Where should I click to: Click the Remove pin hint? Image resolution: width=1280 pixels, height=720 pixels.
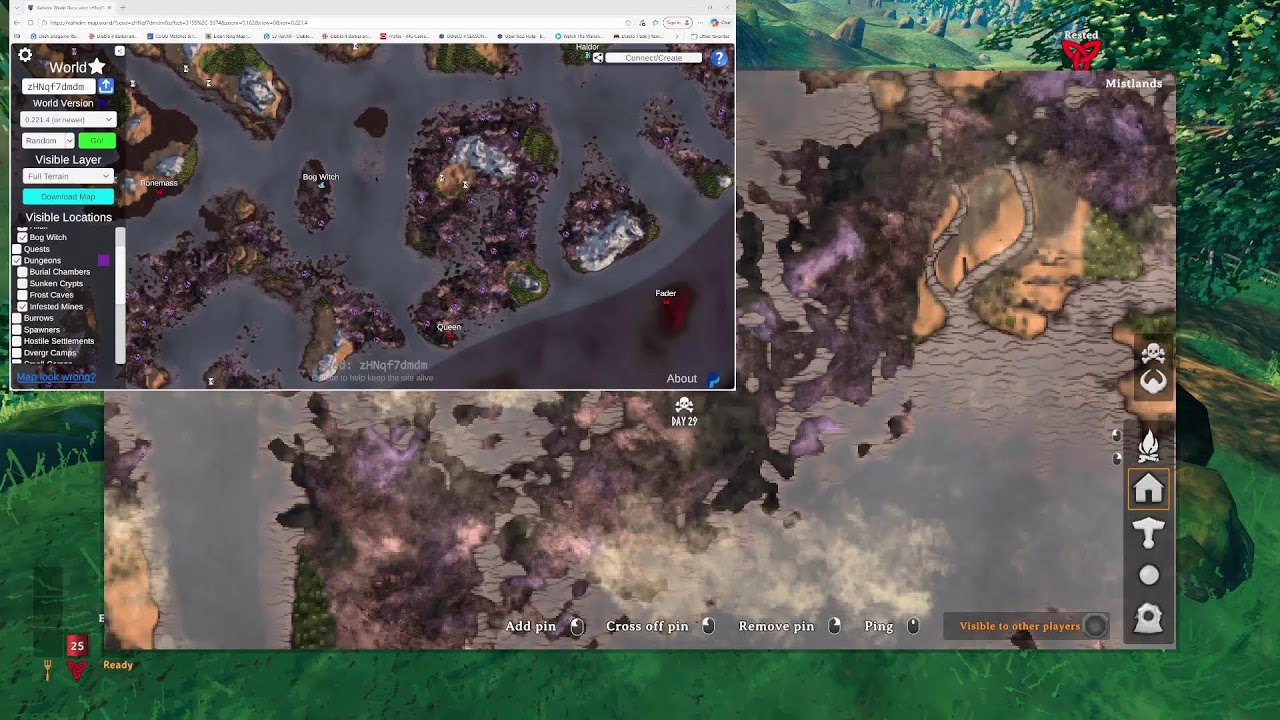[x=776, y=626]
